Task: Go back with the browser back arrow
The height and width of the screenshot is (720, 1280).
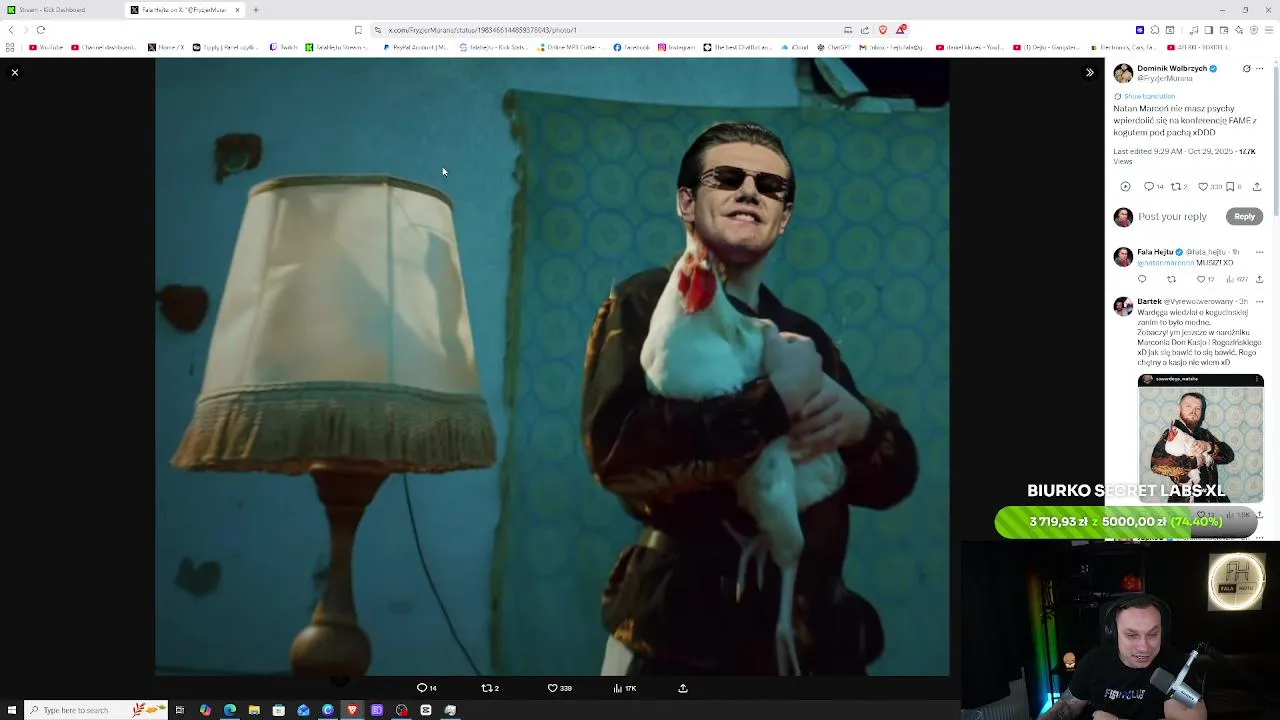Action: tap(11, 30)
